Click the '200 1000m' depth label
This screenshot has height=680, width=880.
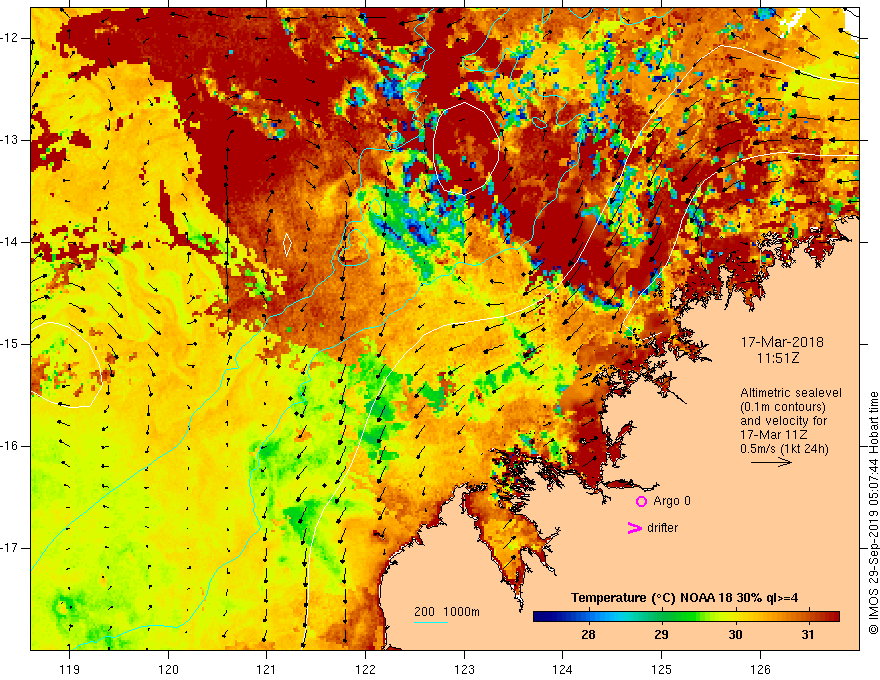click(x=447, y=612)
